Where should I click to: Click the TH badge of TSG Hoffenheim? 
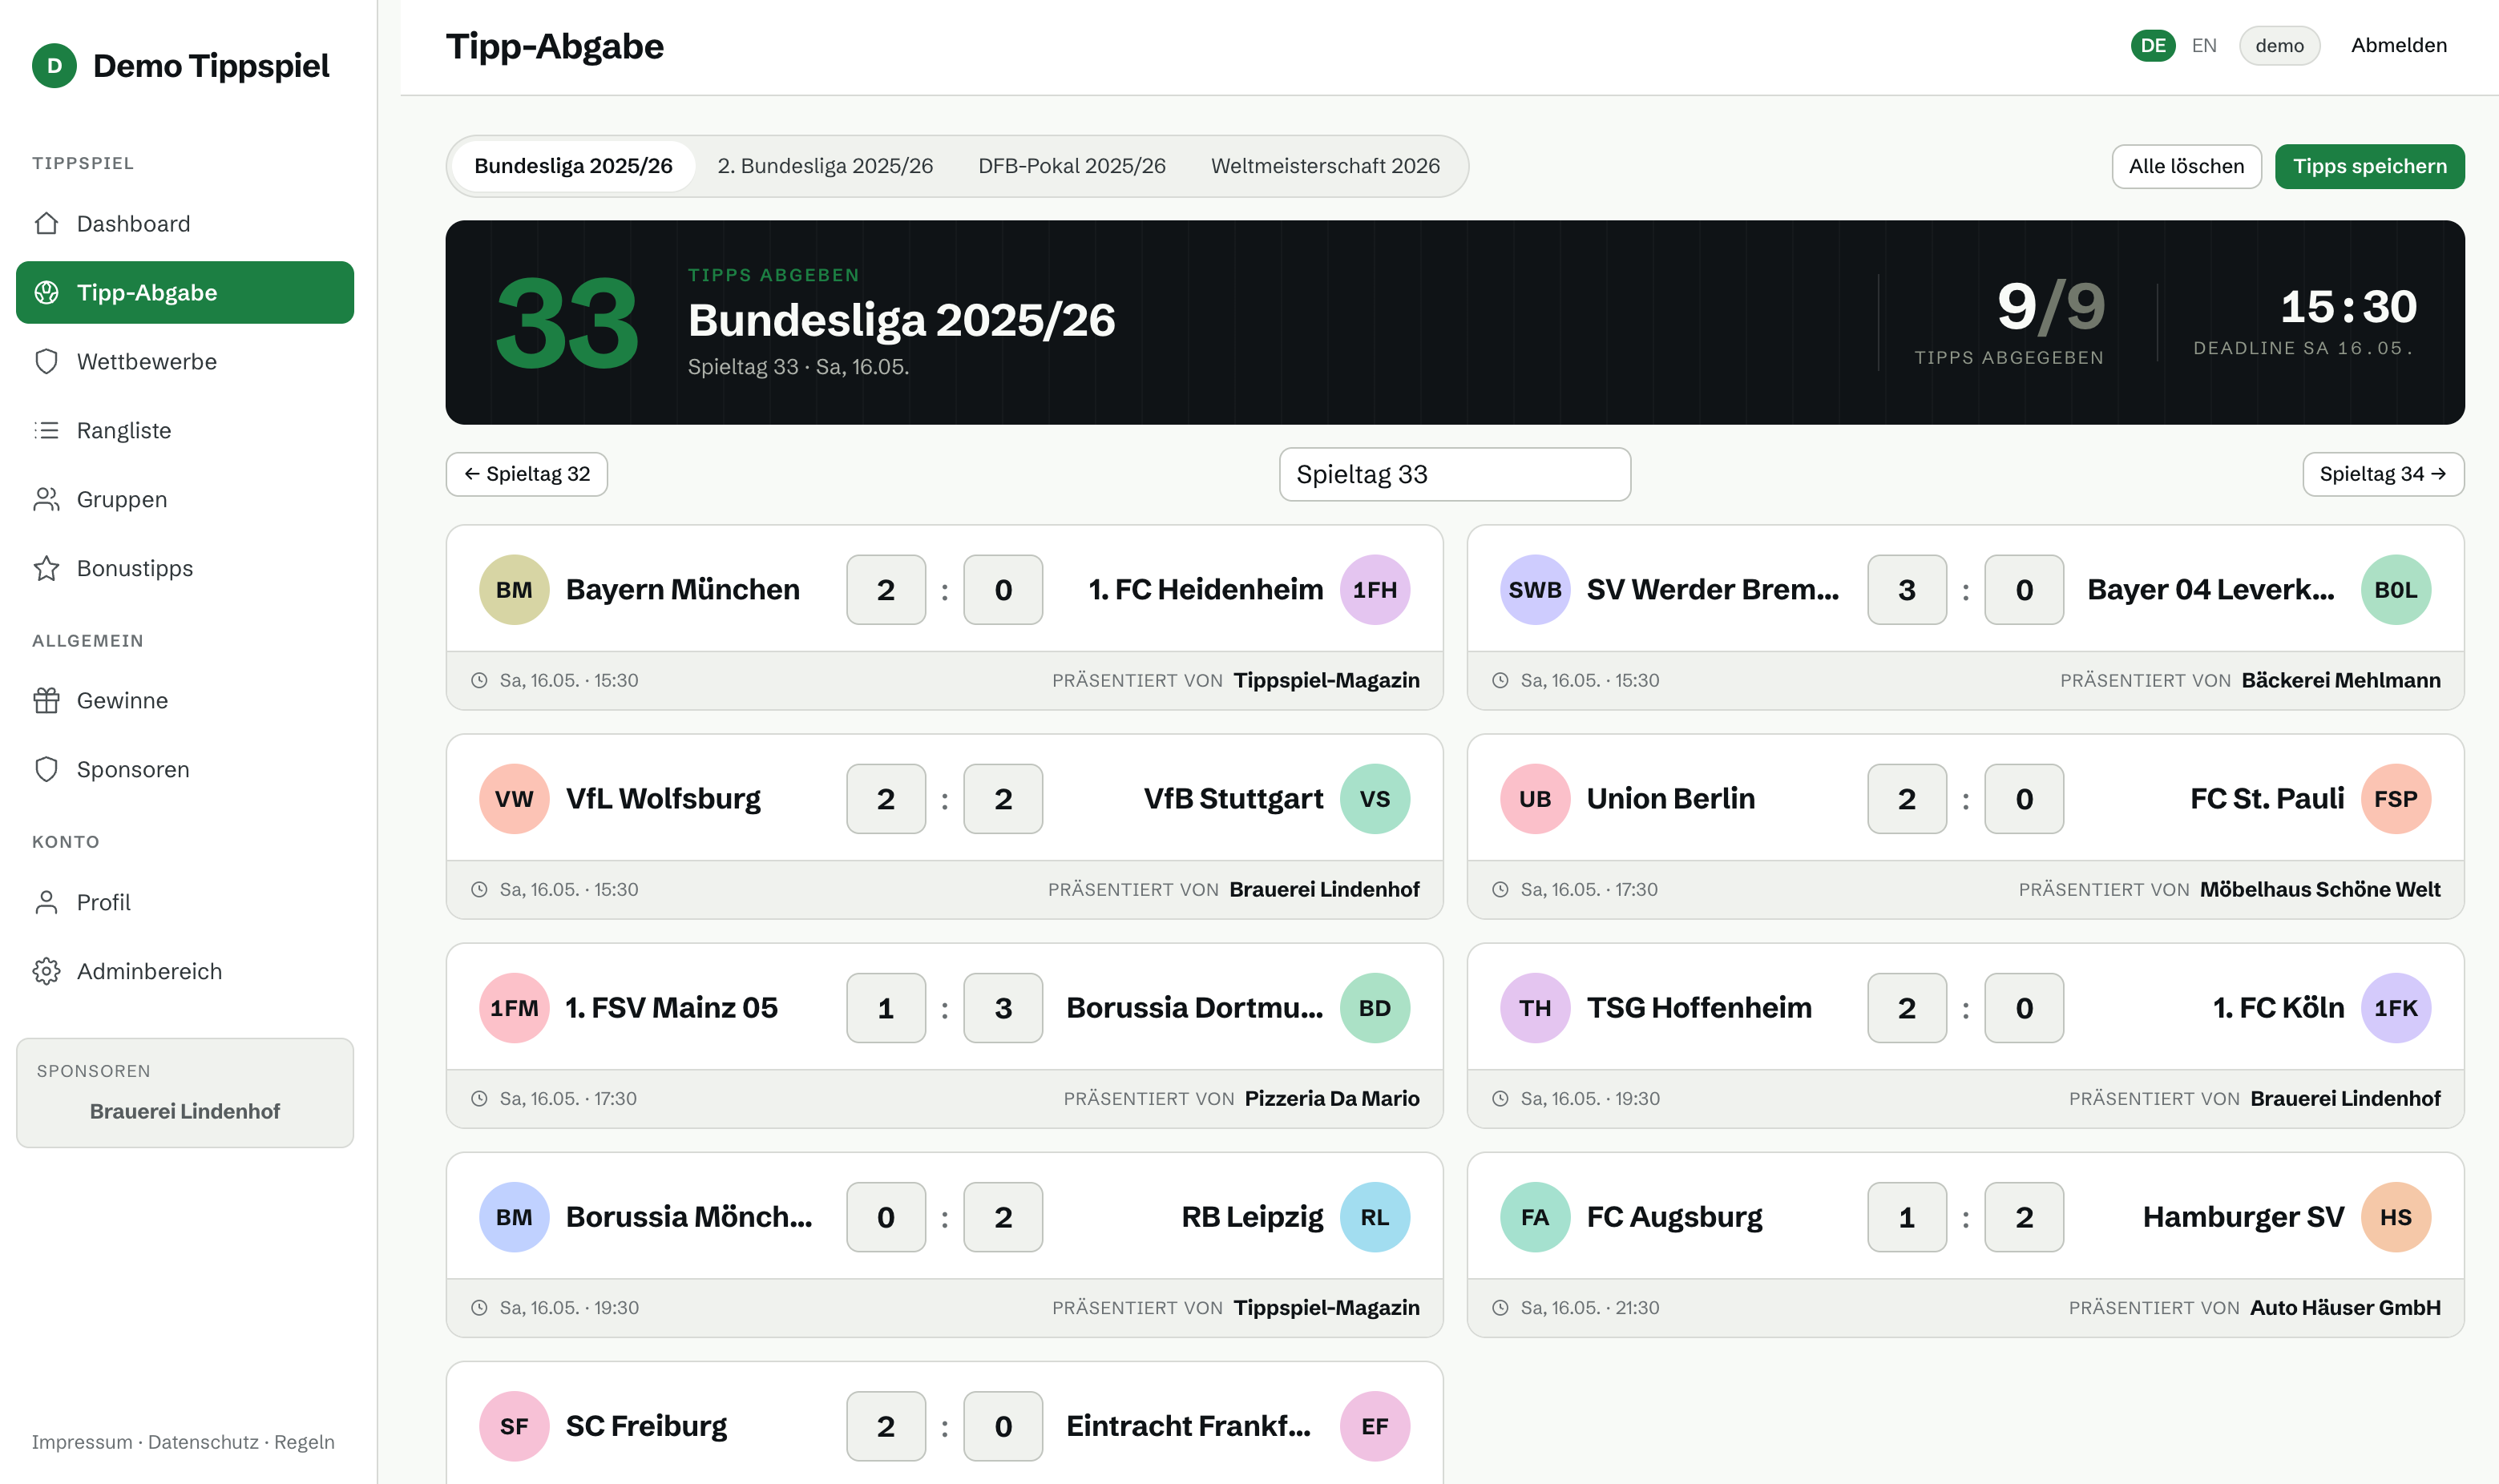click(x=1535, y=1008)
